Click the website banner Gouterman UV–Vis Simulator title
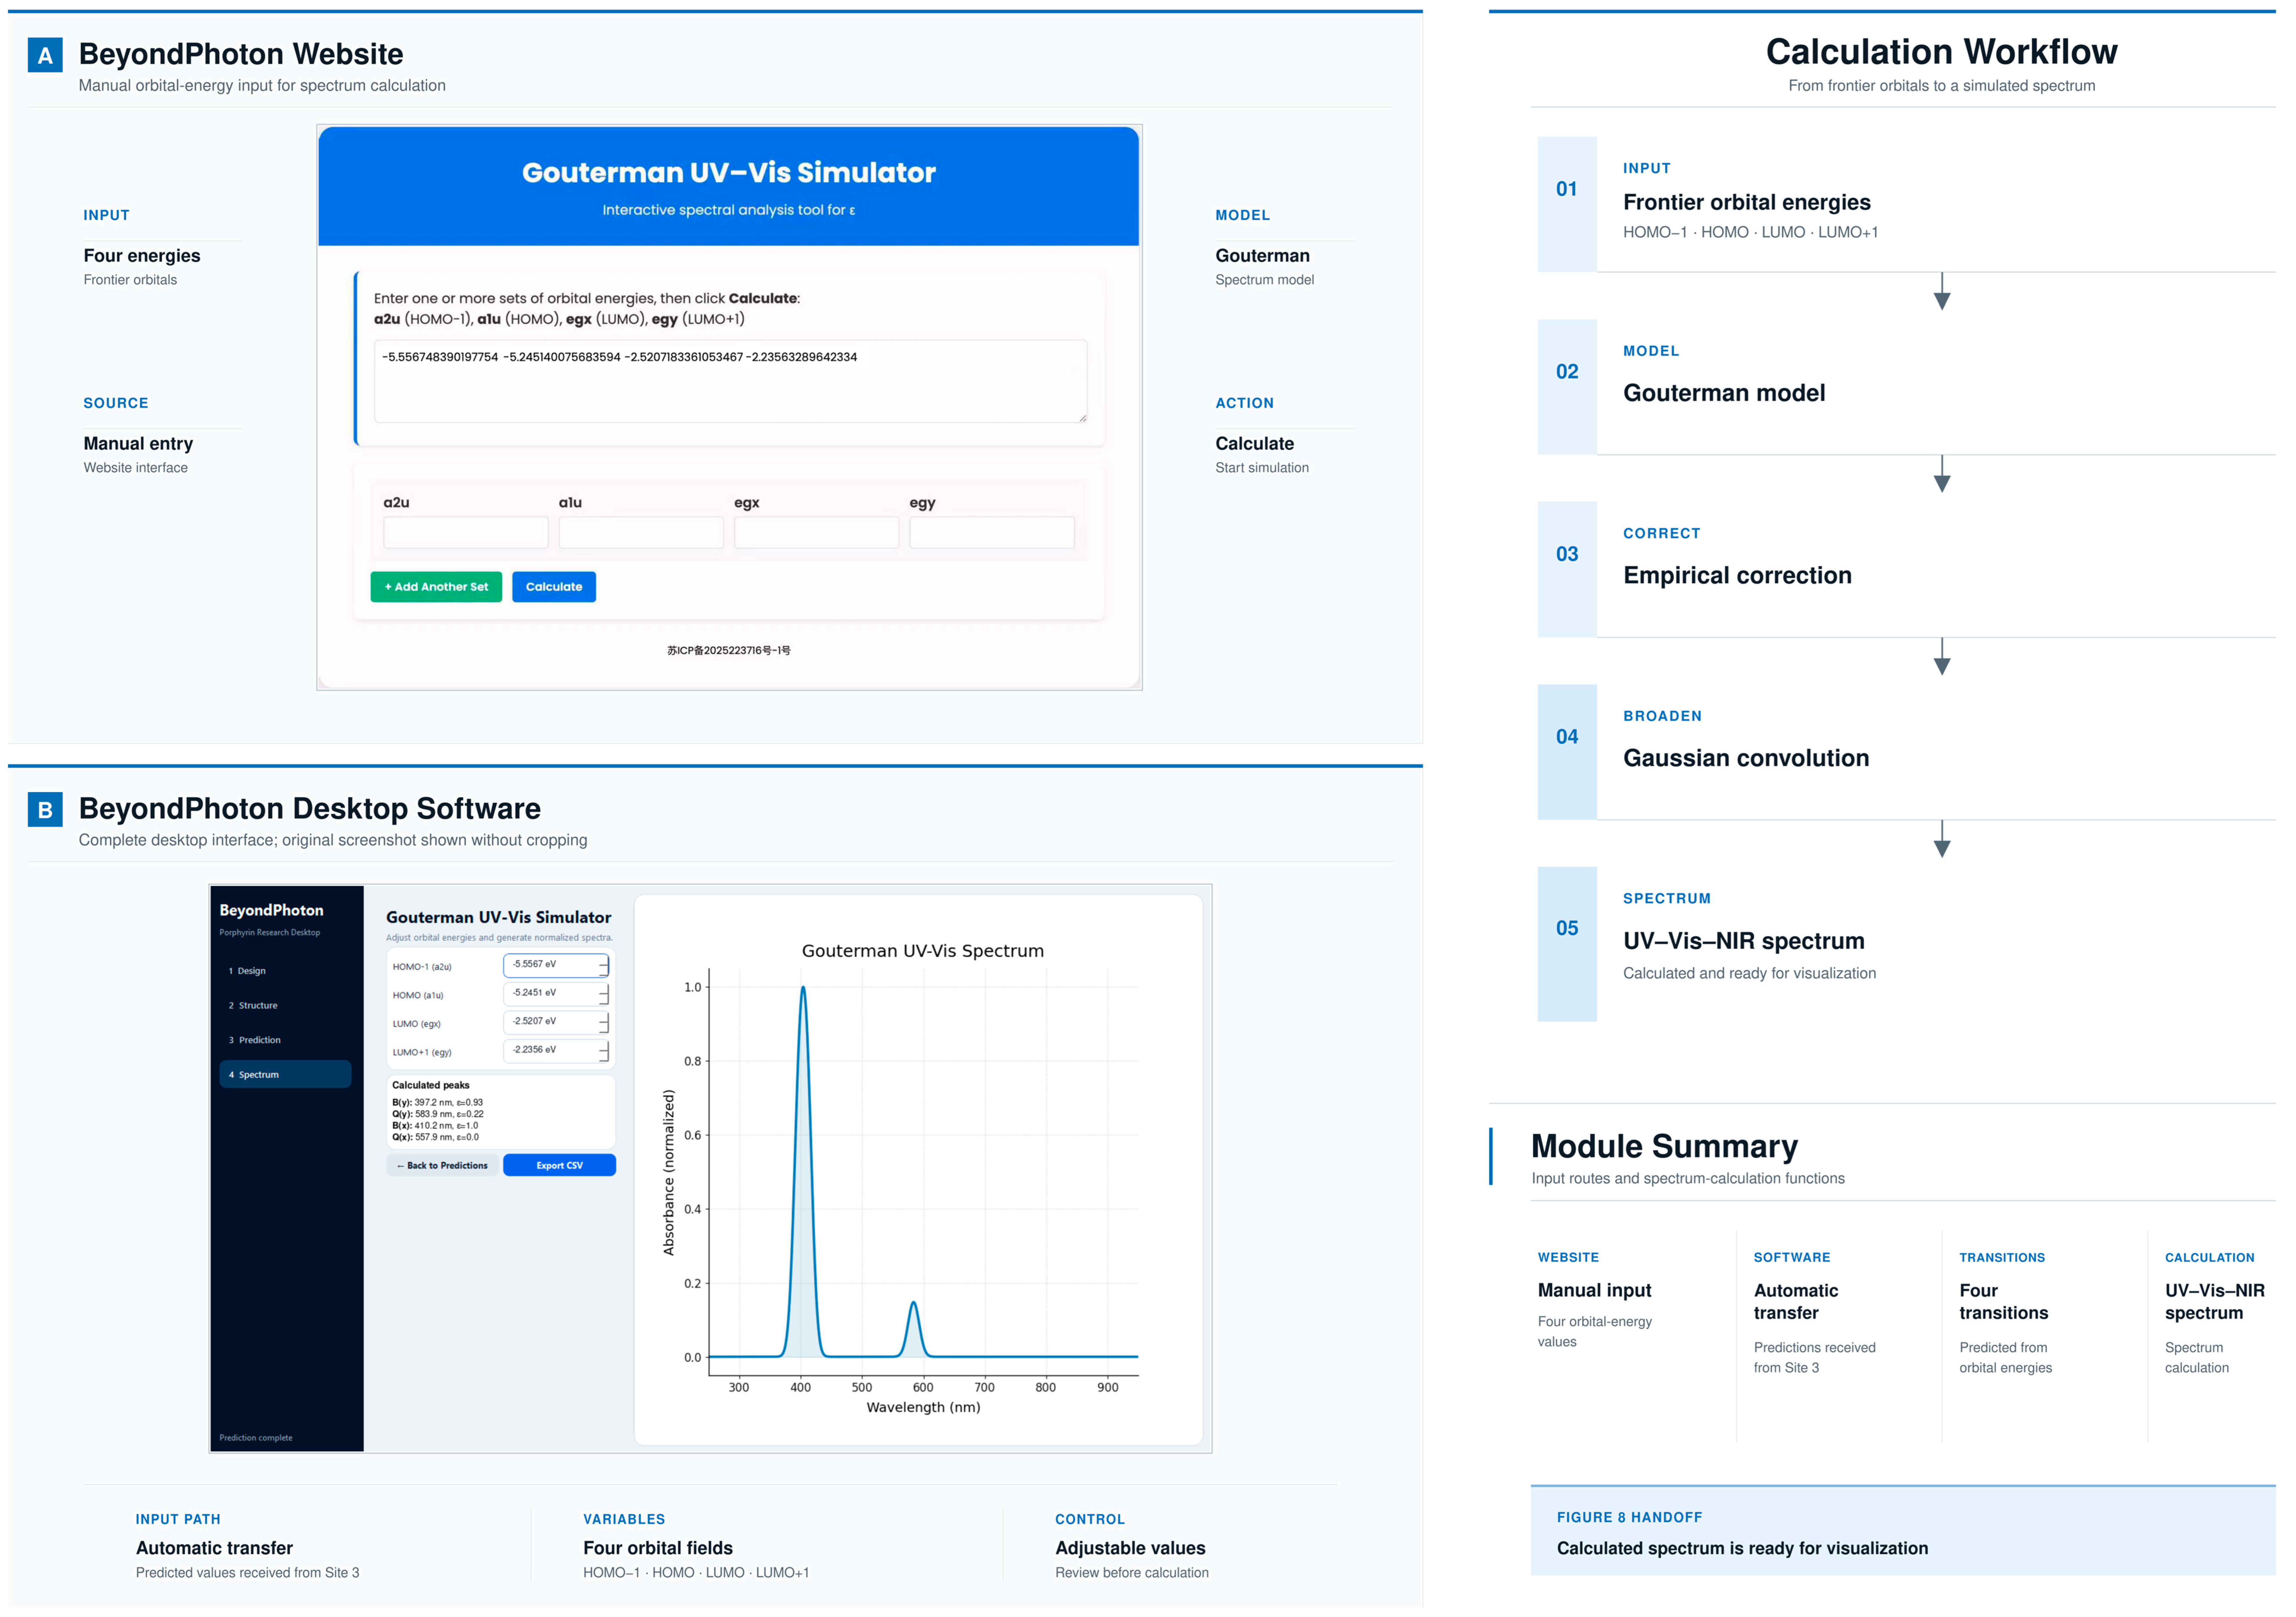 point(729,173)
